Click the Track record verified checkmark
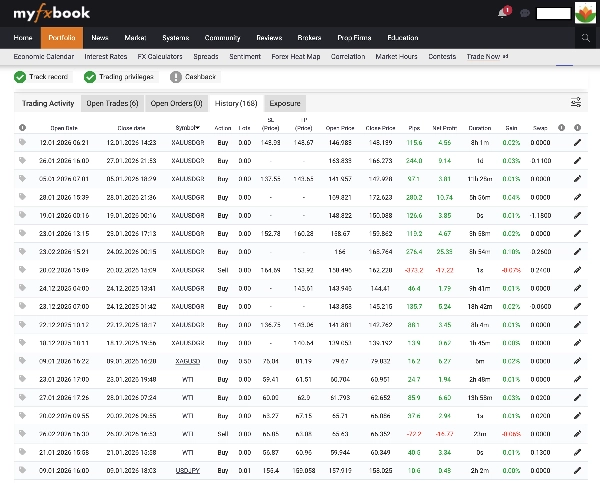 point(20,76)
